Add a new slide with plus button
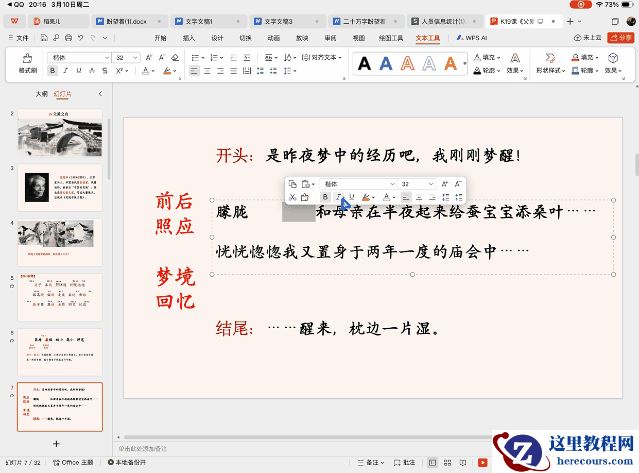 tap(56, 443)
